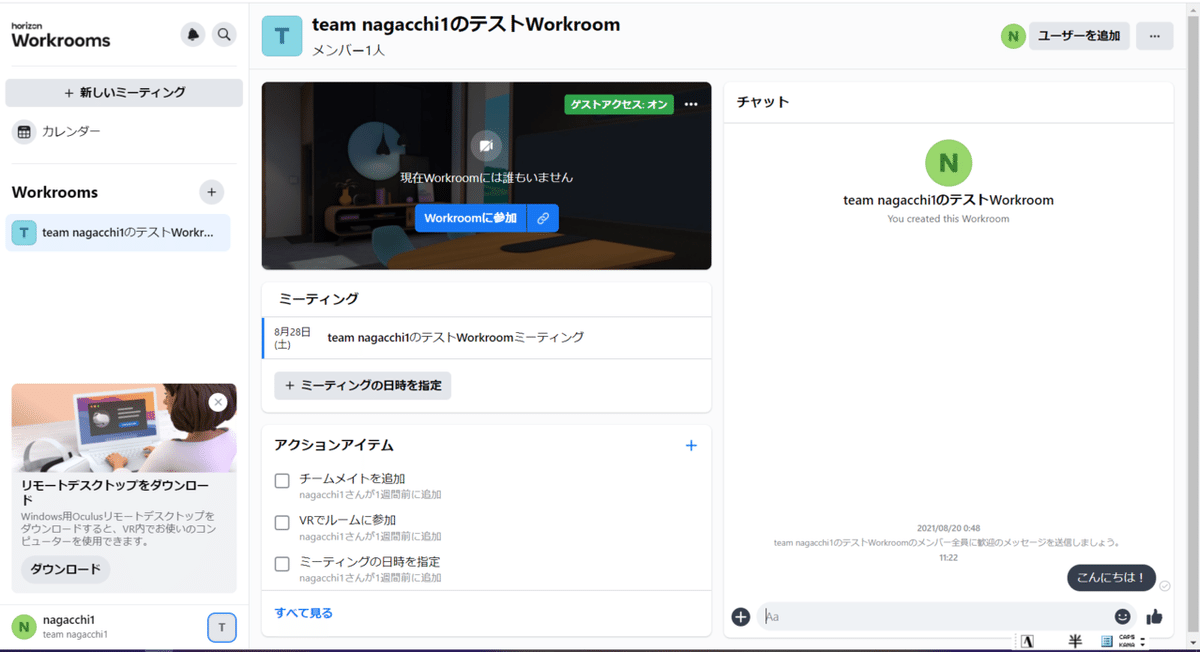Open the overflow menu beside ユーザーを追加
The width and height of the screenshot is (1200, 652).
tap(1155, 35)
